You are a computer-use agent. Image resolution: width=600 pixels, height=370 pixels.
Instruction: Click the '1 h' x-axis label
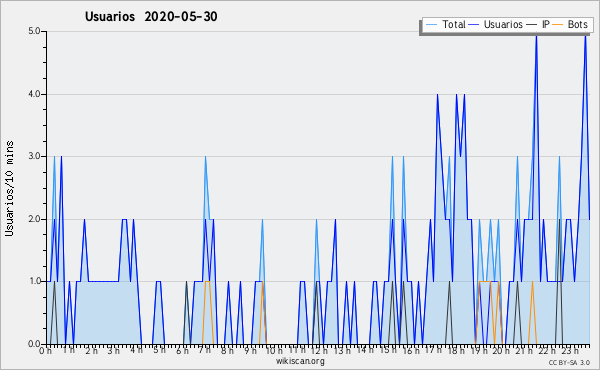click(x=69, y=350)
